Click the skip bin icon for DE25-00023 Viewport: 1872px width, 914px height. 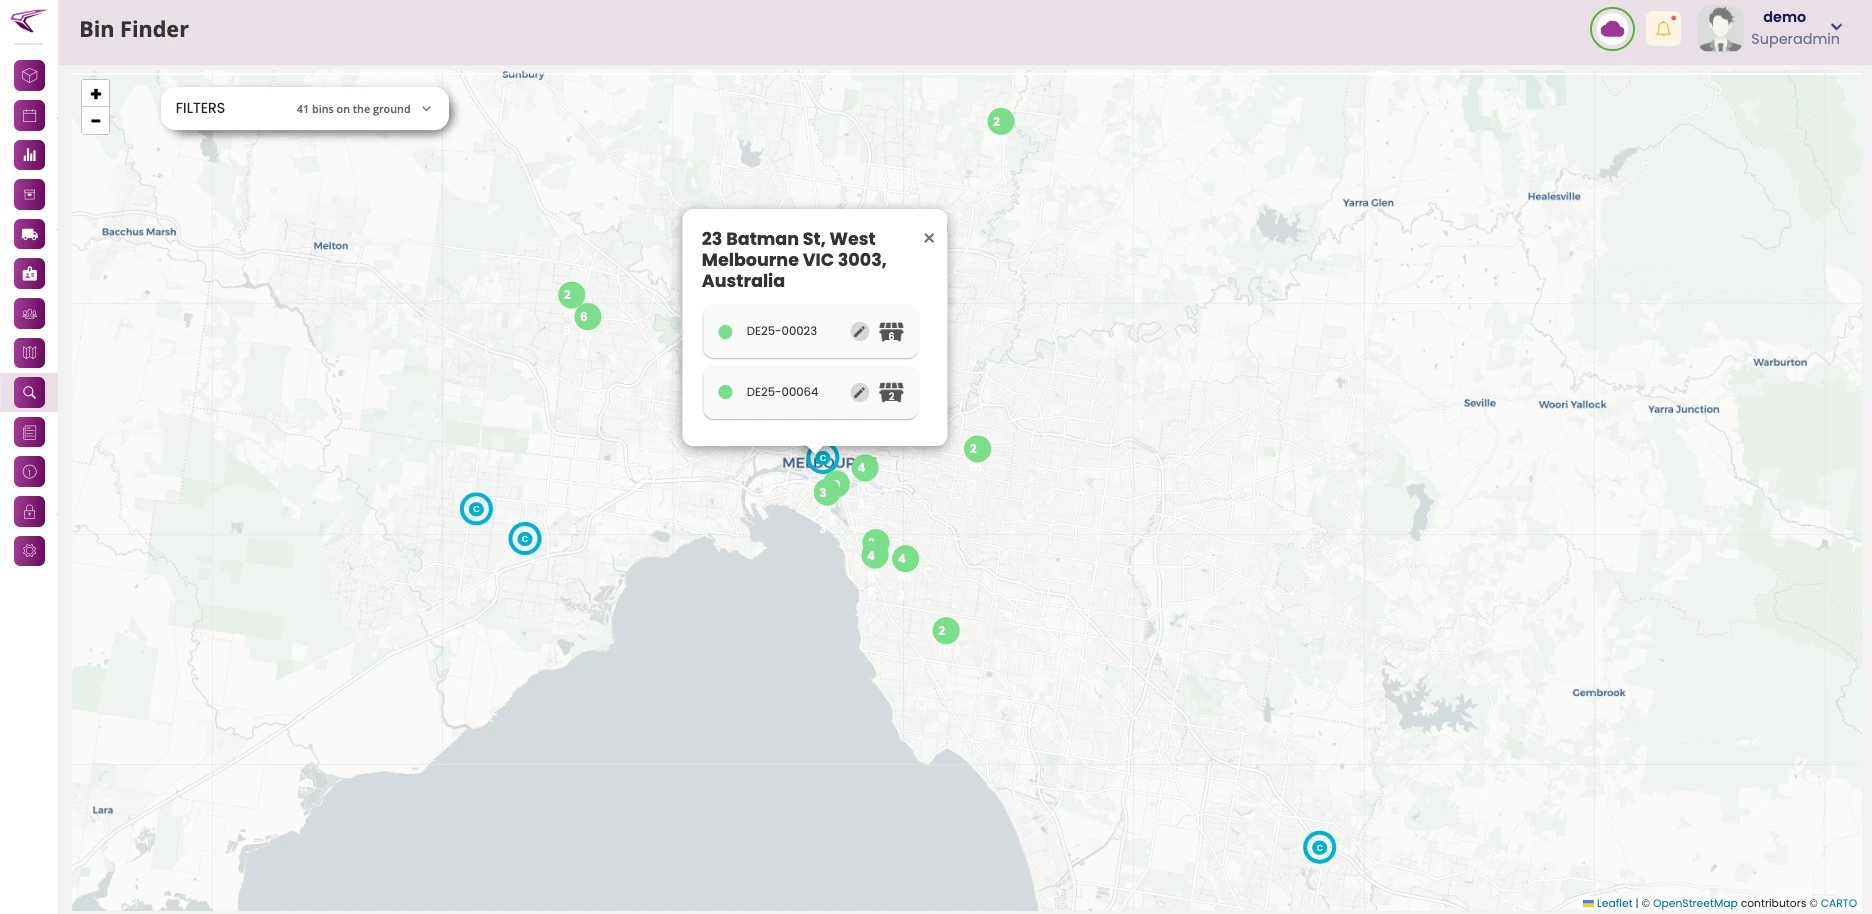891,332
